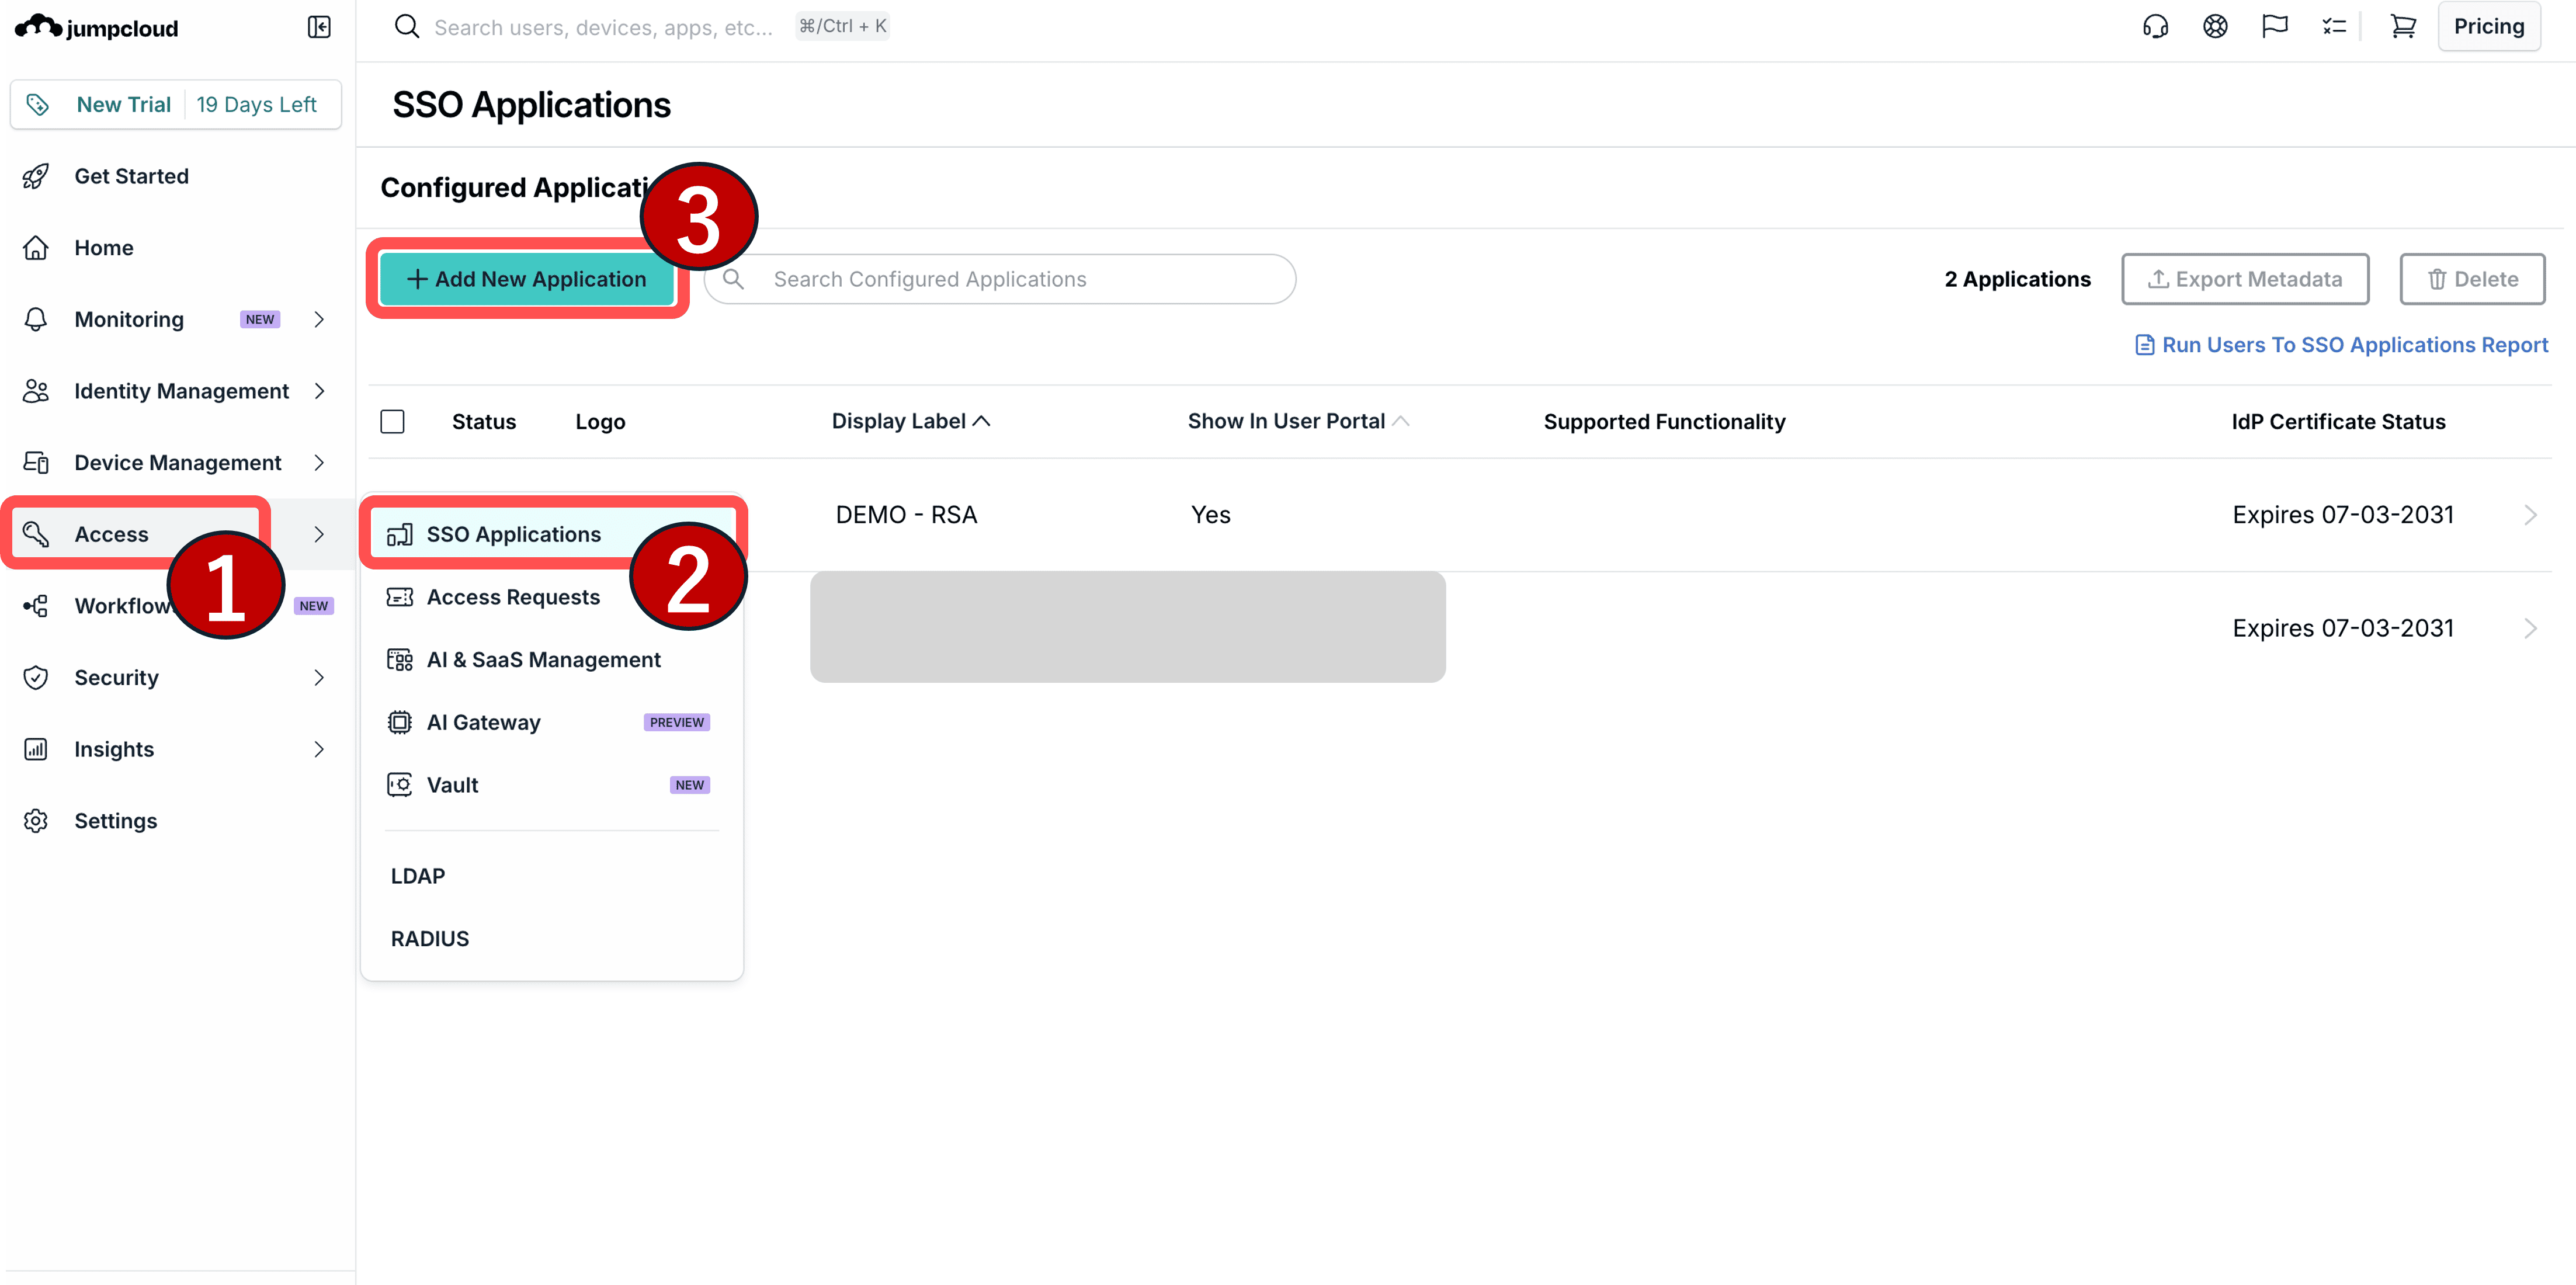Screen dimensions: 2576x1285
Task: Focus the Search Configured Applications field
Action: point(1001,279)
